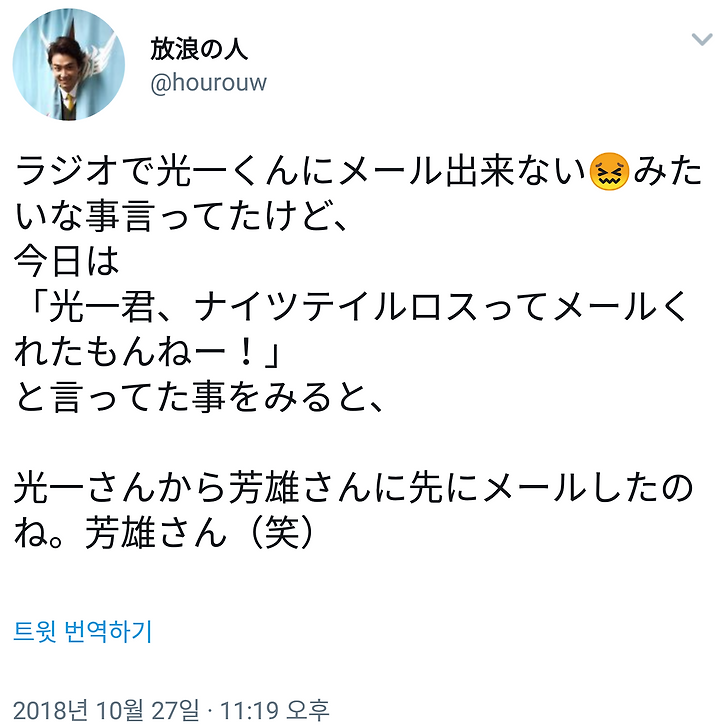
Task: Translate tweet via 트윗 번역하기 link
Action: point(83,631)
